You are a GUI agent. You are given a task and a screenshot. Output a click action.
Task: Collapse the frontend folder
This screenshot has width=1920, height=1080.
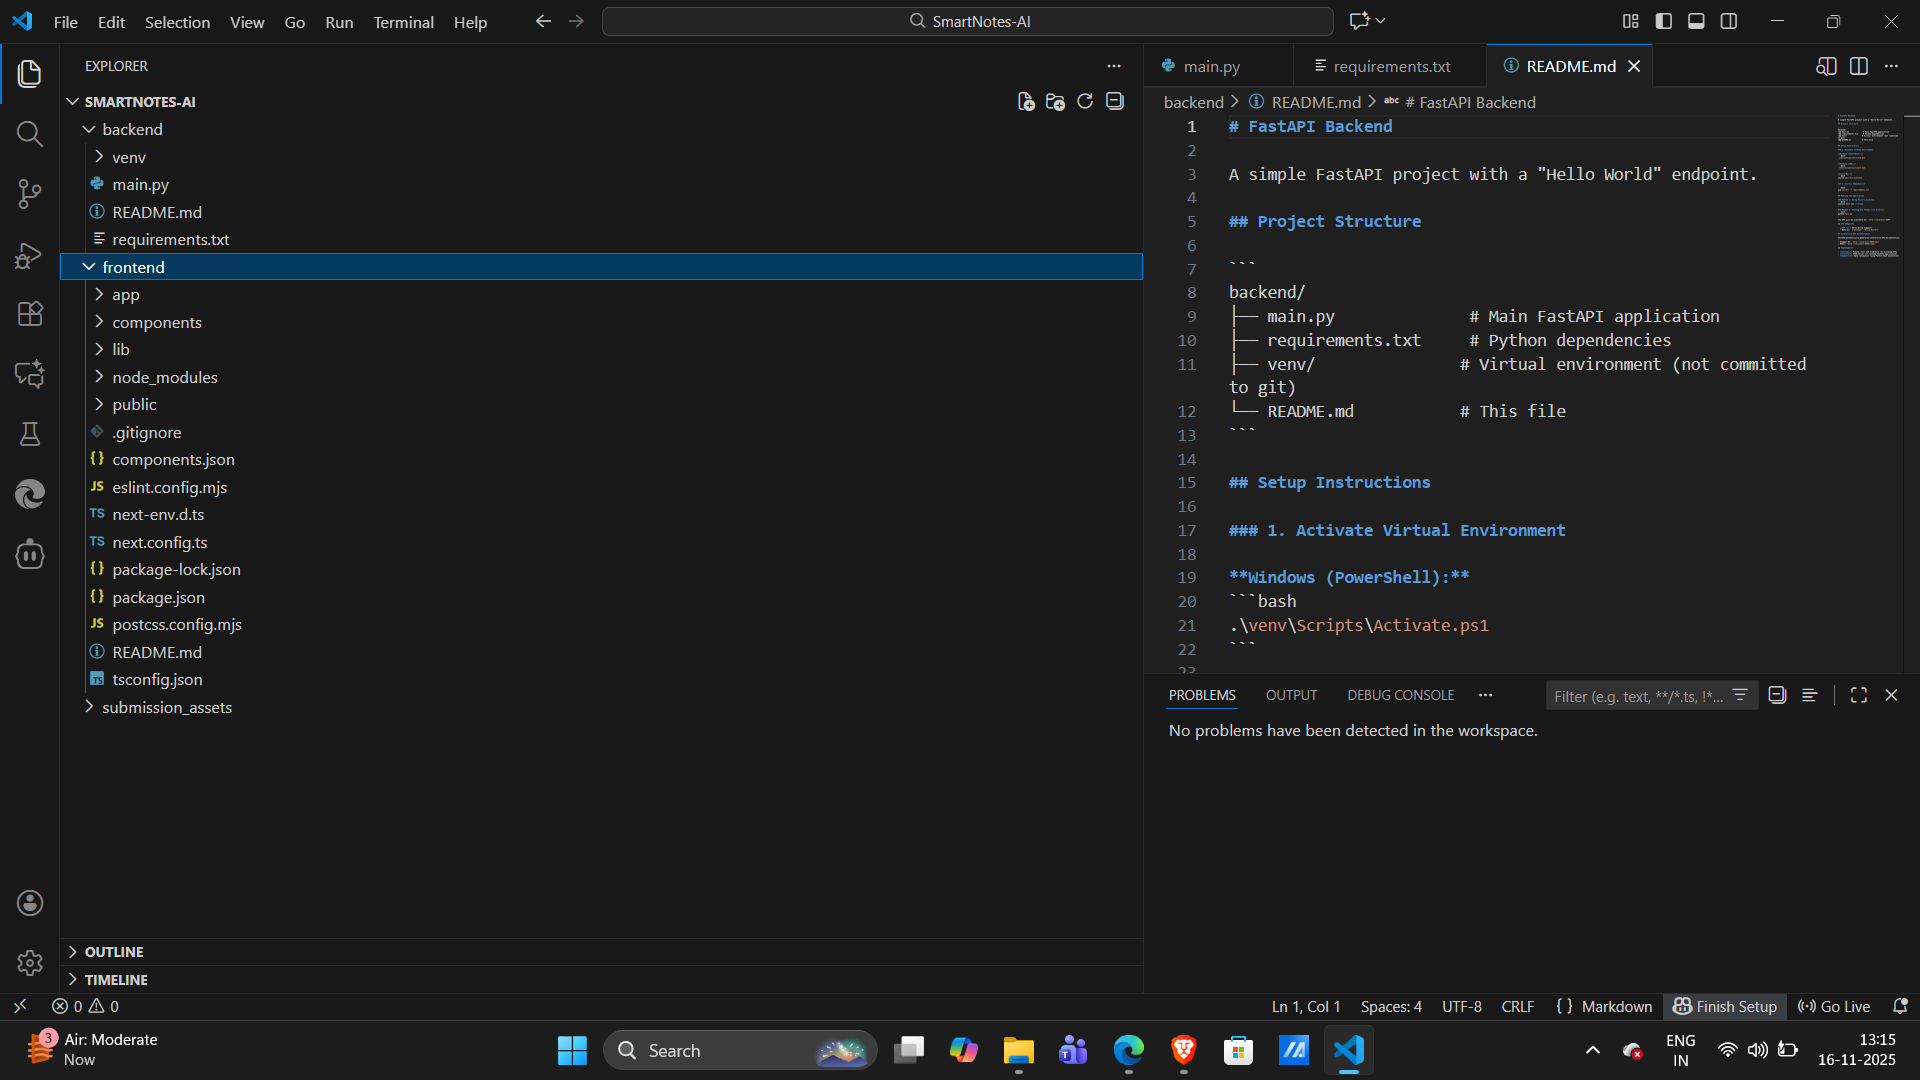[x=133, y=267]
